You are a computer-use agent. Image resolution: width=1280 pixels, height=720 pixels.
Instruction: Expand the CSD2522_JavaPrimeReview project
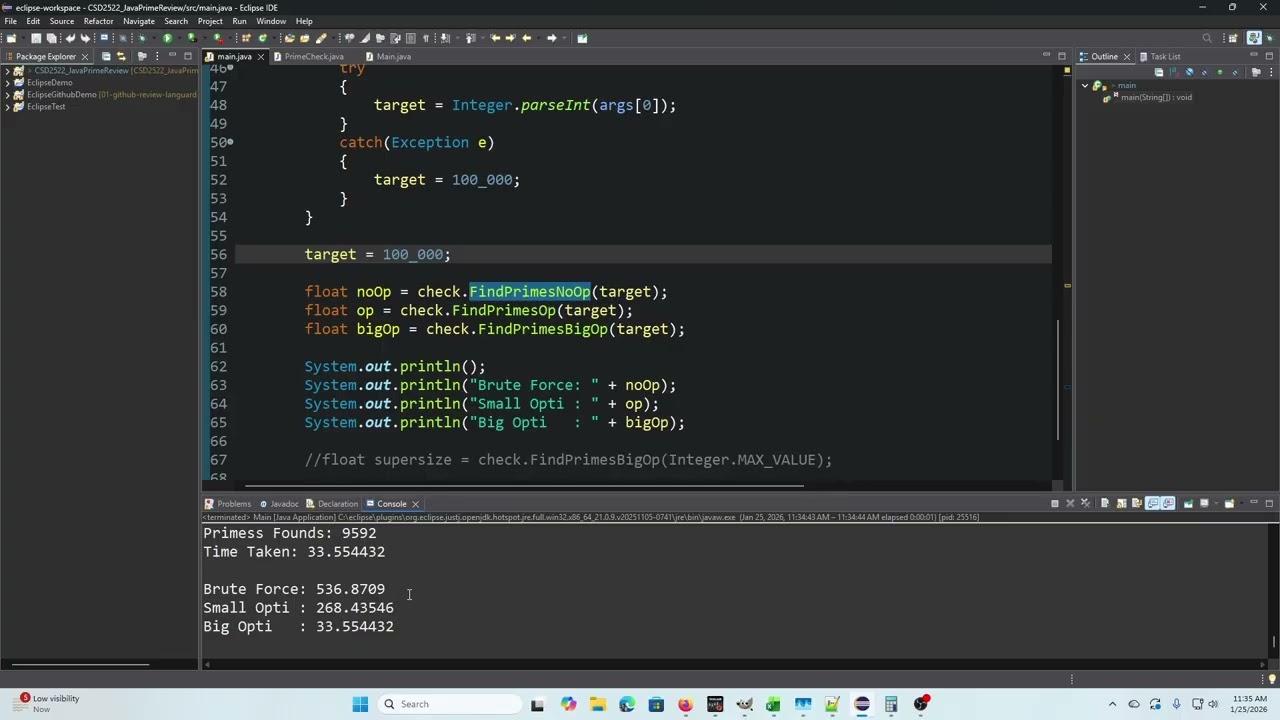pyautogui.click(x=7, y=71)
